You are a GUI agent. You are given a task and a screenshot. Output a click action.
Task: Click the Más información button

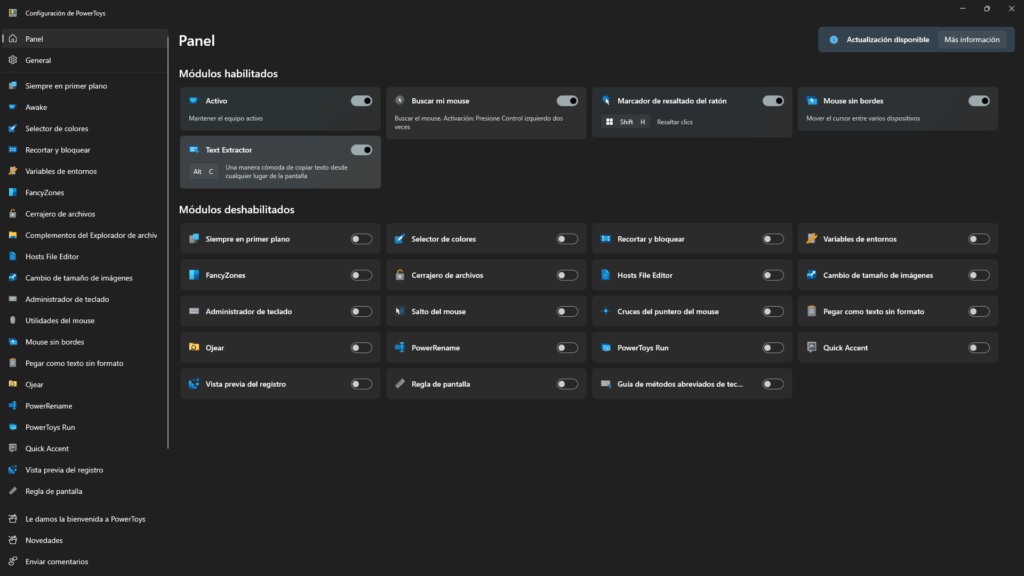(971, 40)
